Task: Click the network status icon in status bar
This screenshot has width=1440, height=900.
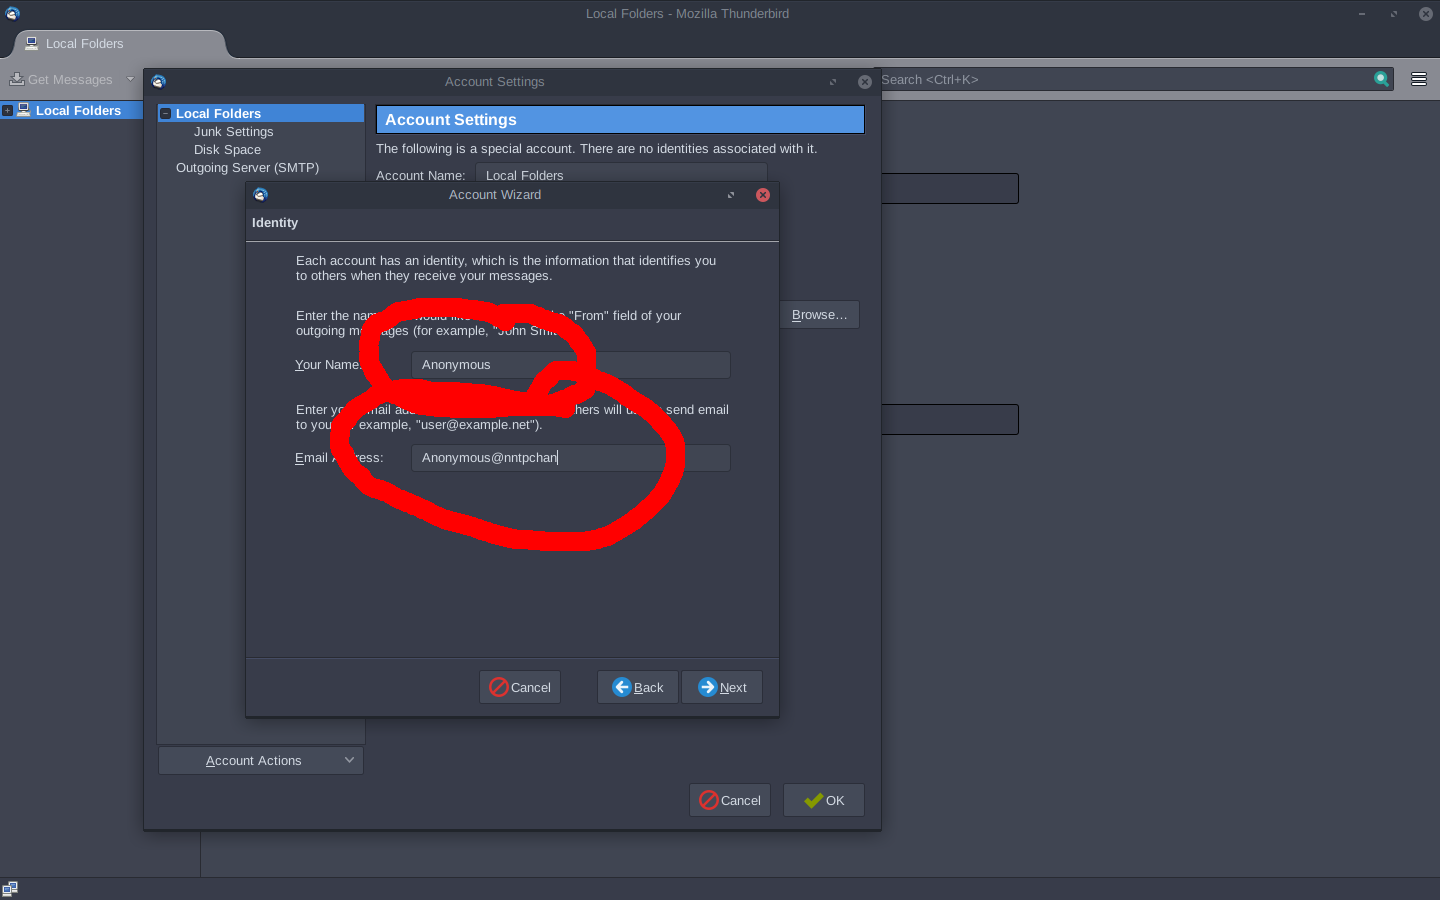Action: [10, 889]
